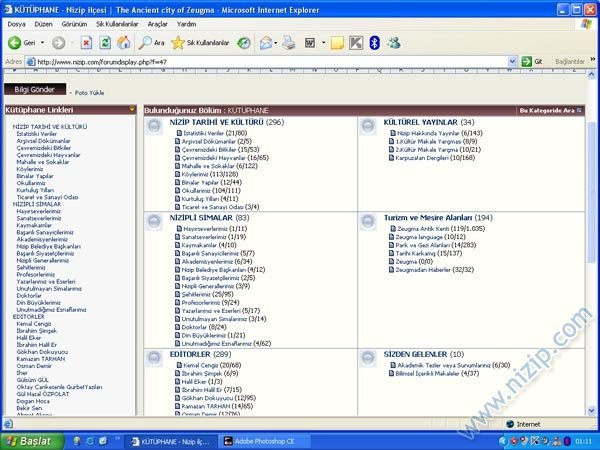Viewport: 600px width, 450px height.
Task: Click the Git go button
Action: coord(532,62)
